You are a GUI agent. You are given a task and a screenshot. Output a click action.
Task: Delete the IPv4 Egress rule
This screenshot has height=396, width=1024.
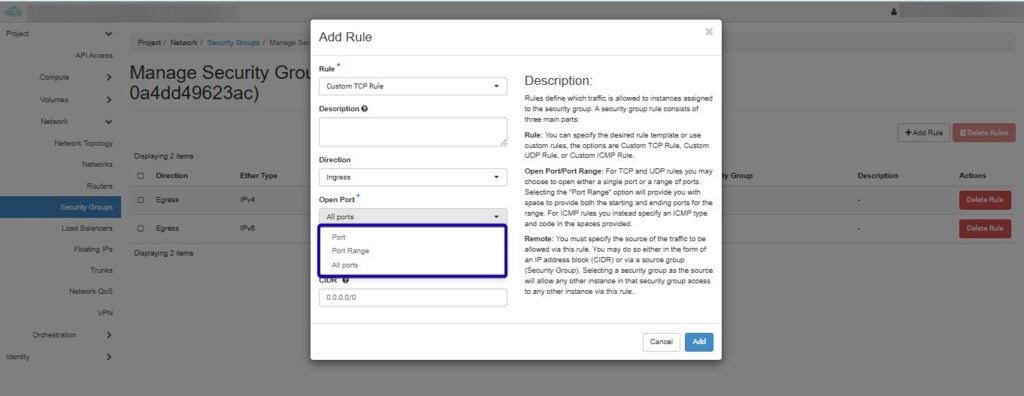tap(985, 200)
